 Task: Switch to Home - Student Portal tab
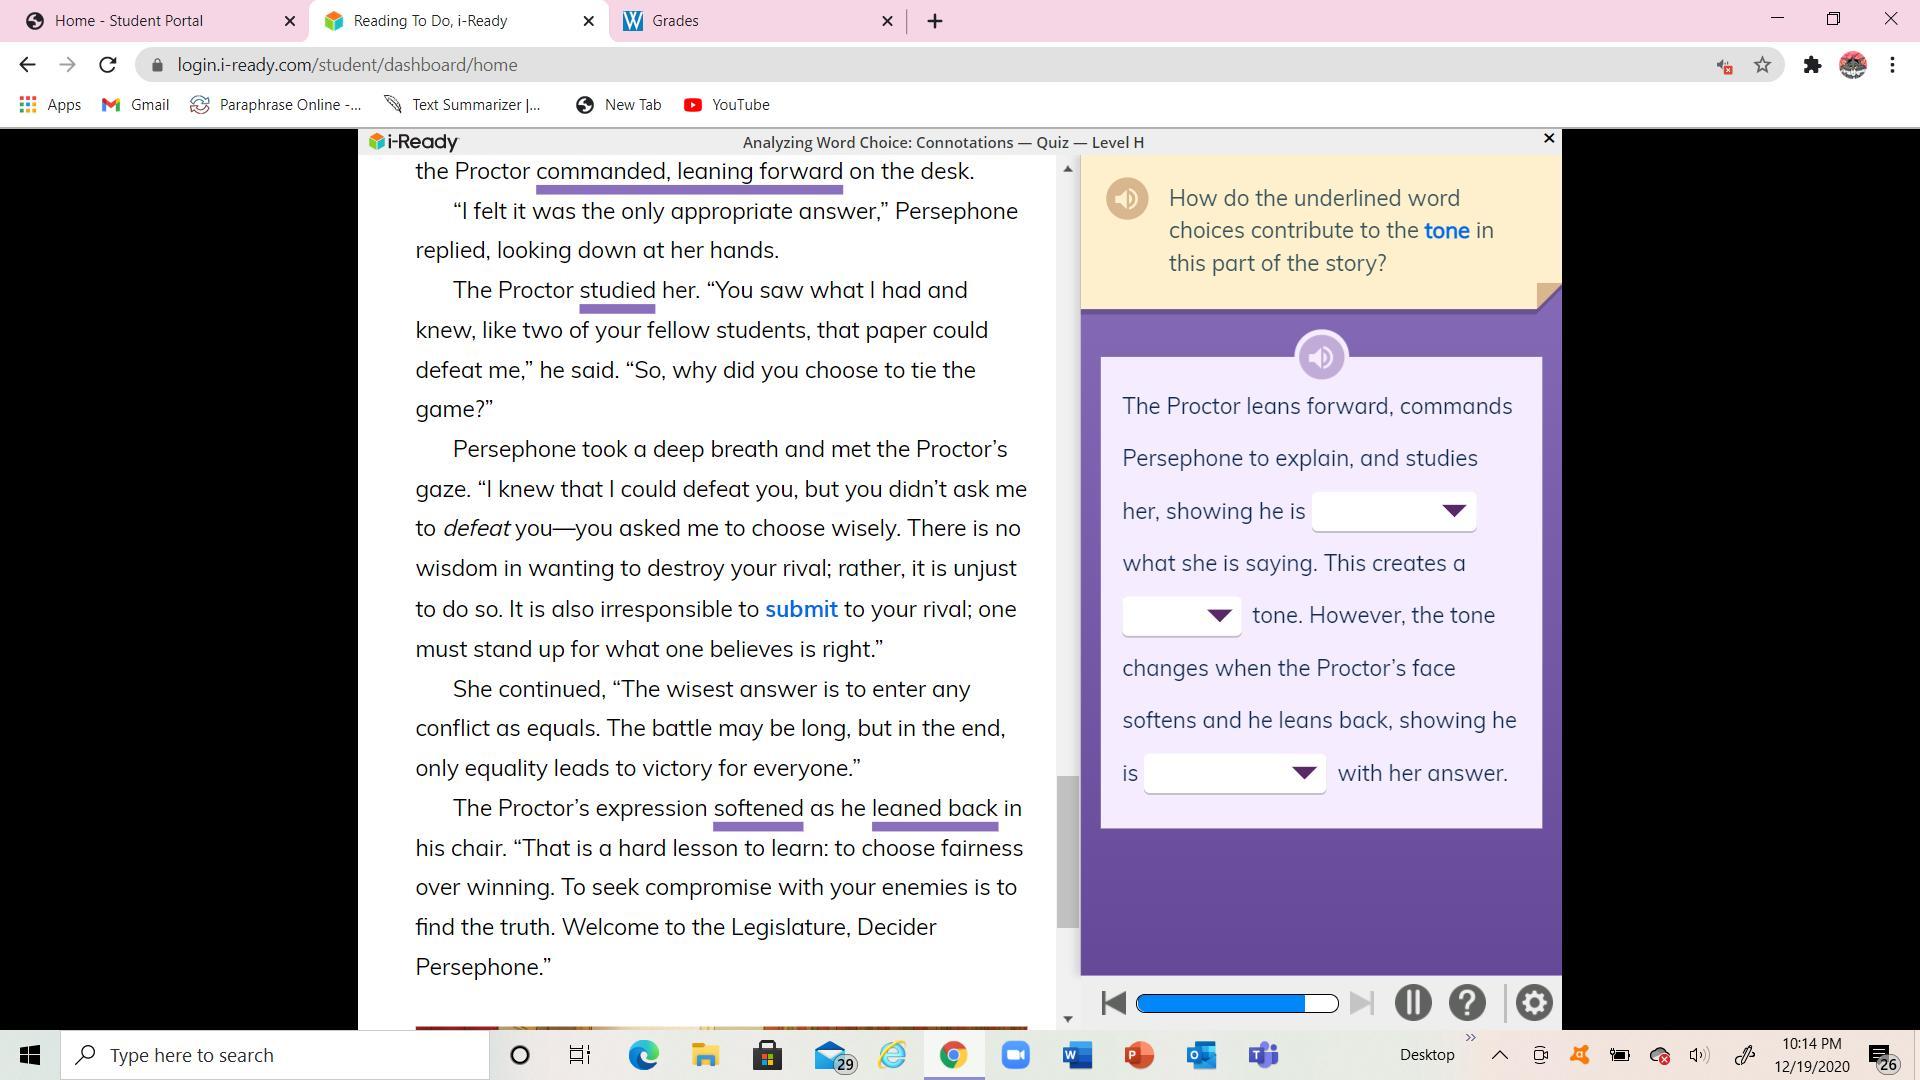(129, 20)
